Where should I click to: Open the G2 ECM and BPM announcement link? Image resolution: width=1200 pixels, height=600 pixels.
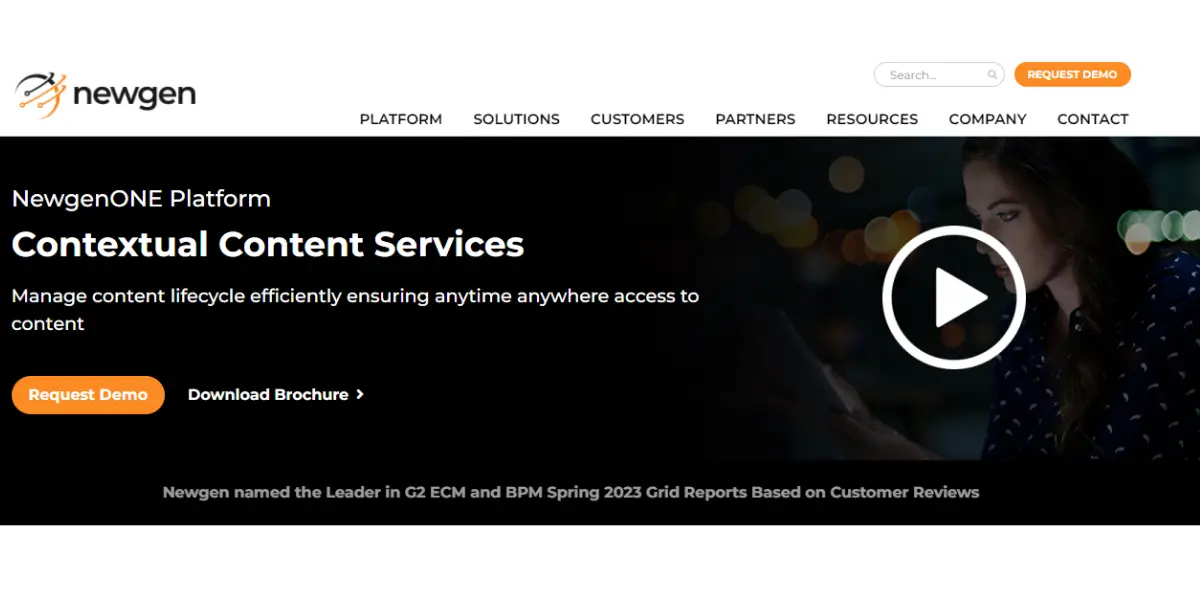571,492
